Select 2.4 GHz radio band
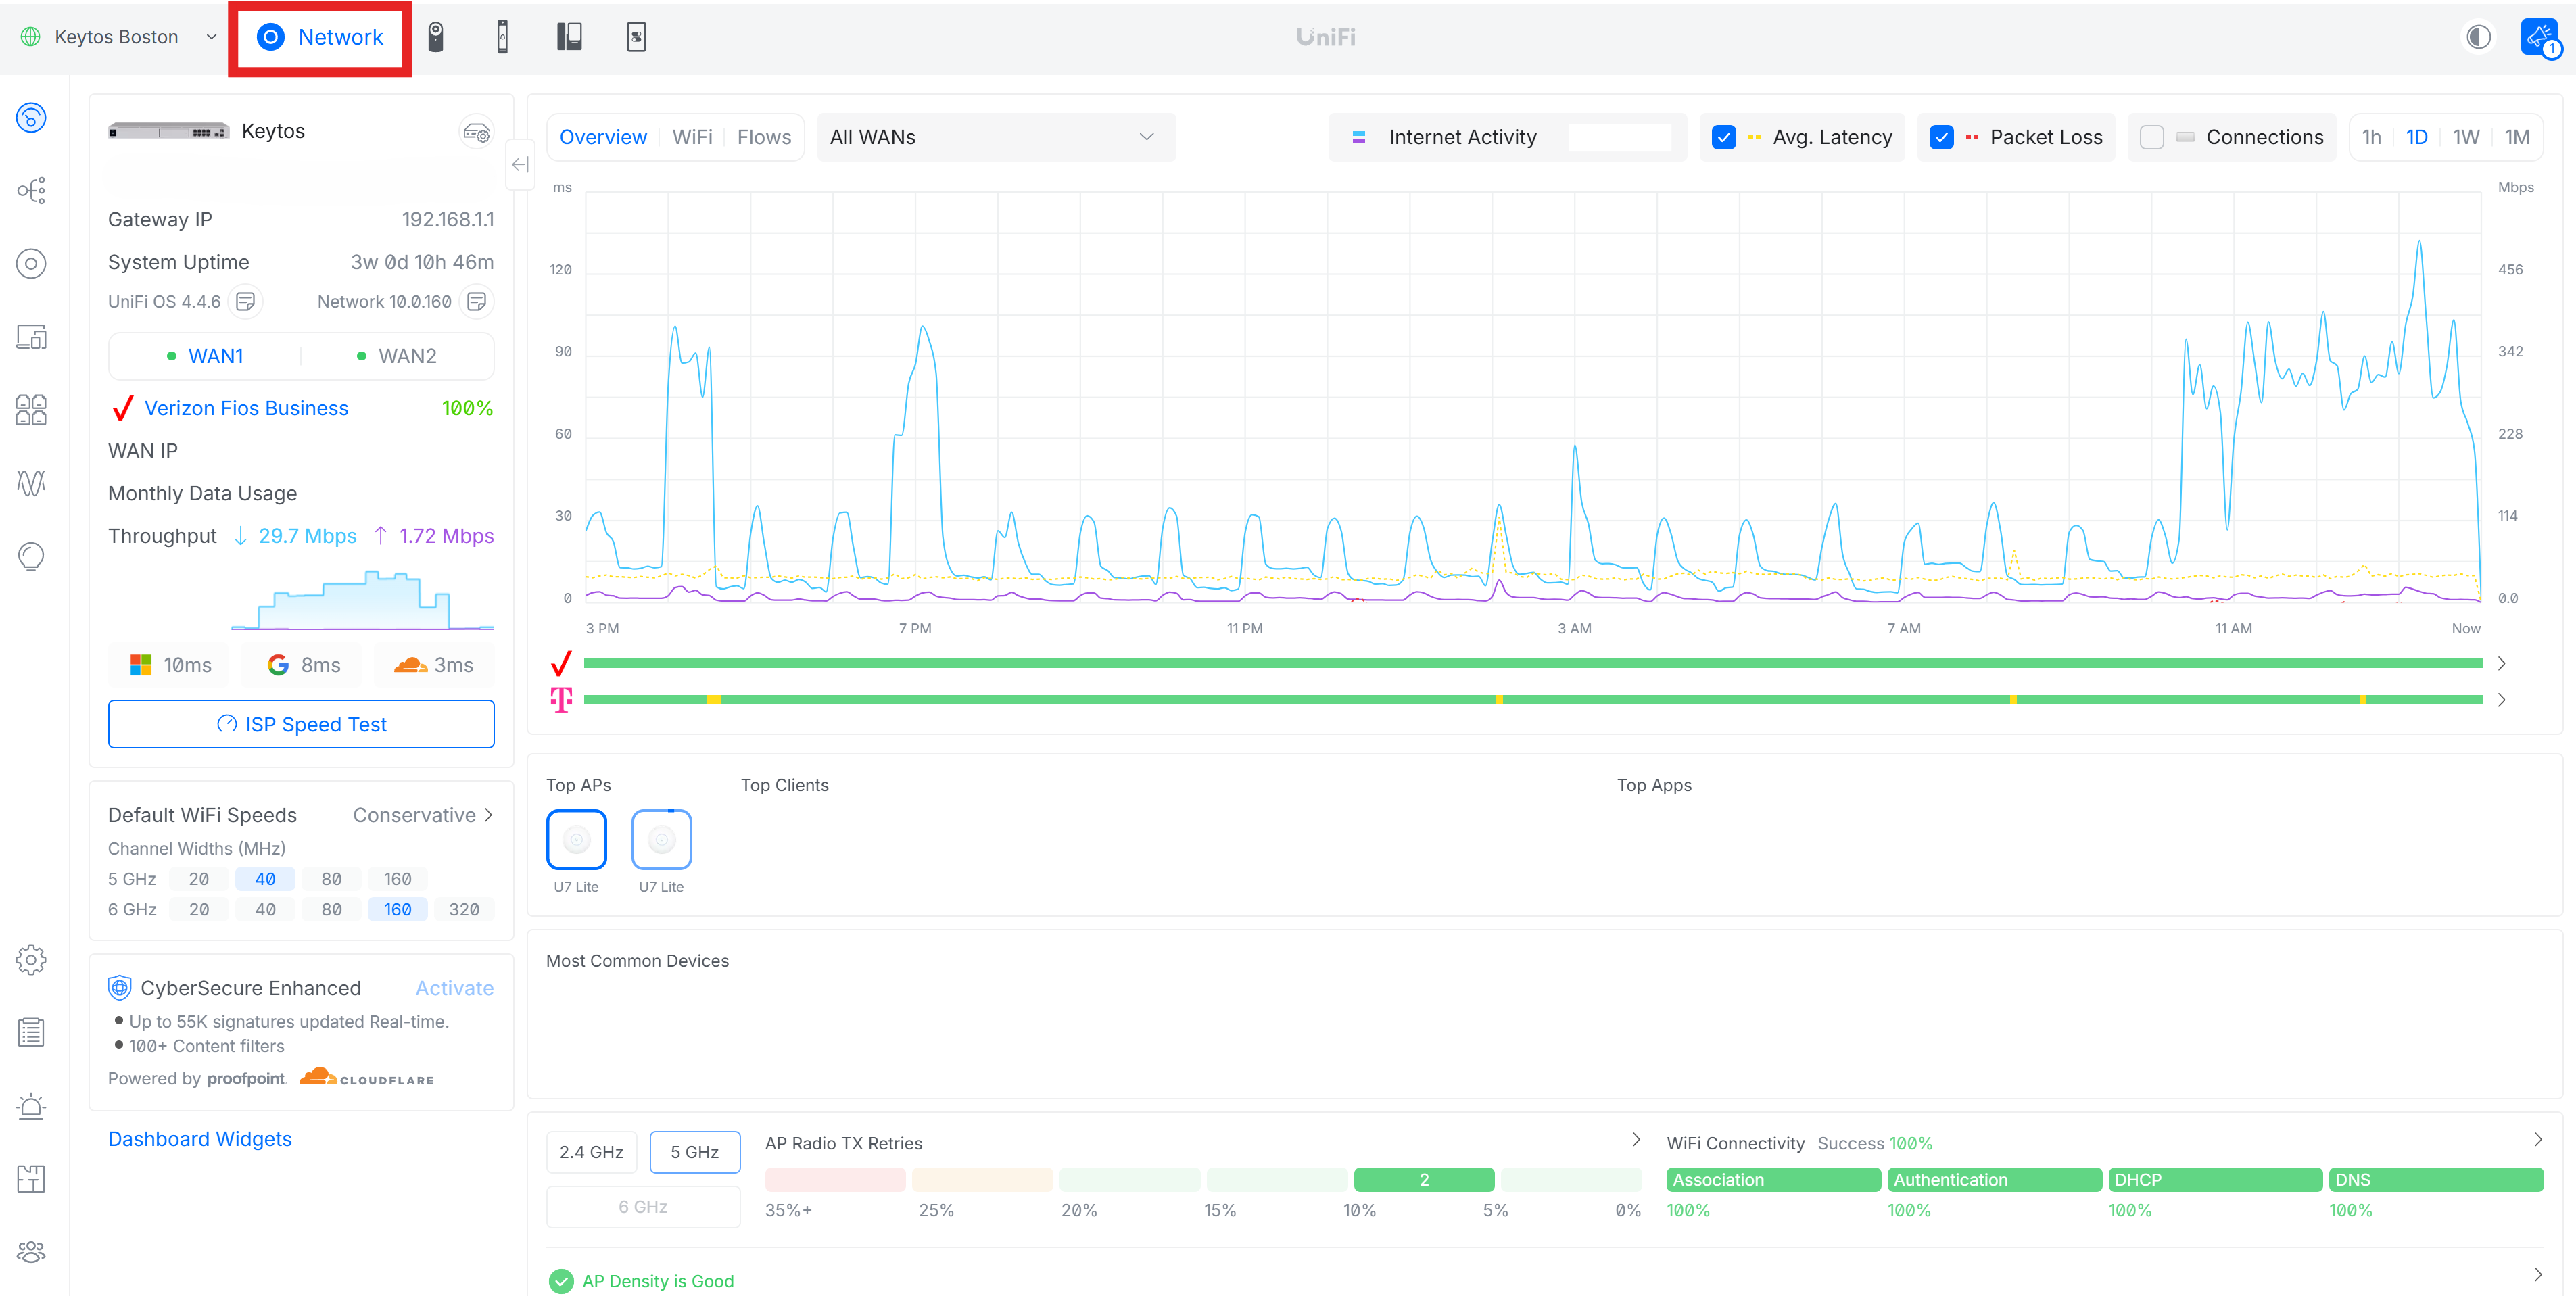Image resolution: width=2576 pixels, height=1296 pixels. click(591, 1152)
